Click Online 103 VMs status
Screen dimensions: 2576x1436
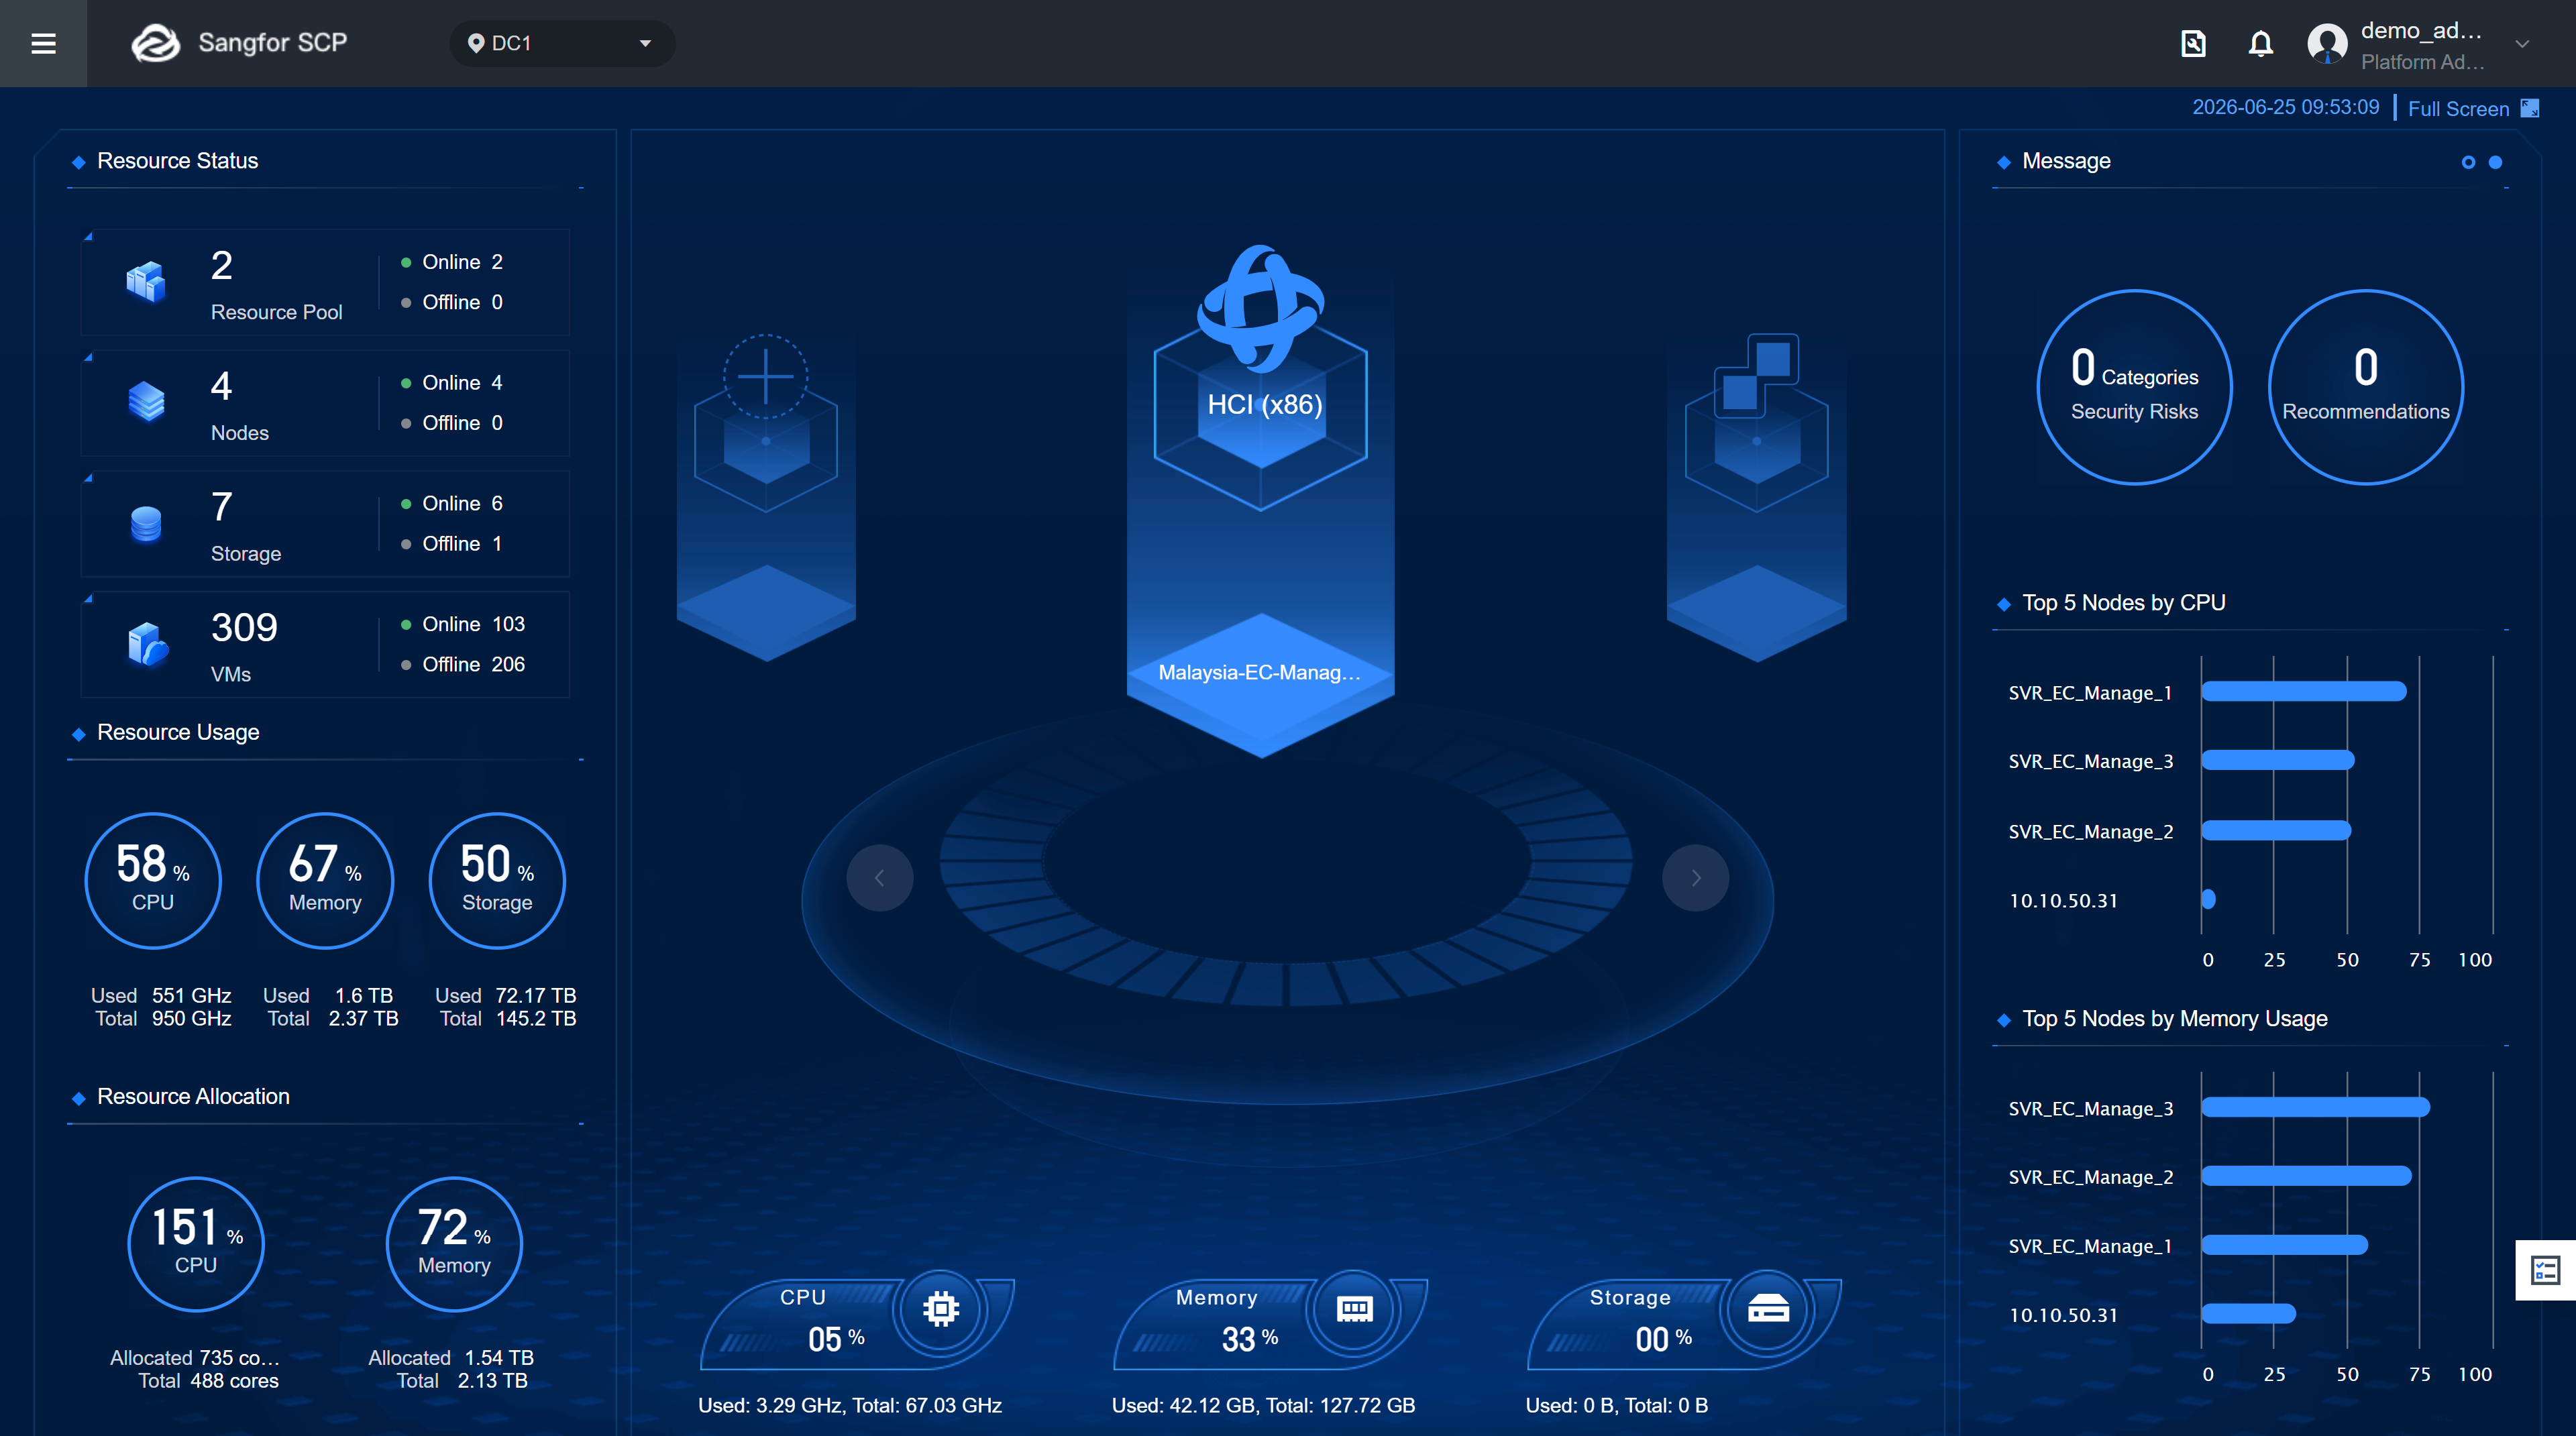tap(463, 624)
